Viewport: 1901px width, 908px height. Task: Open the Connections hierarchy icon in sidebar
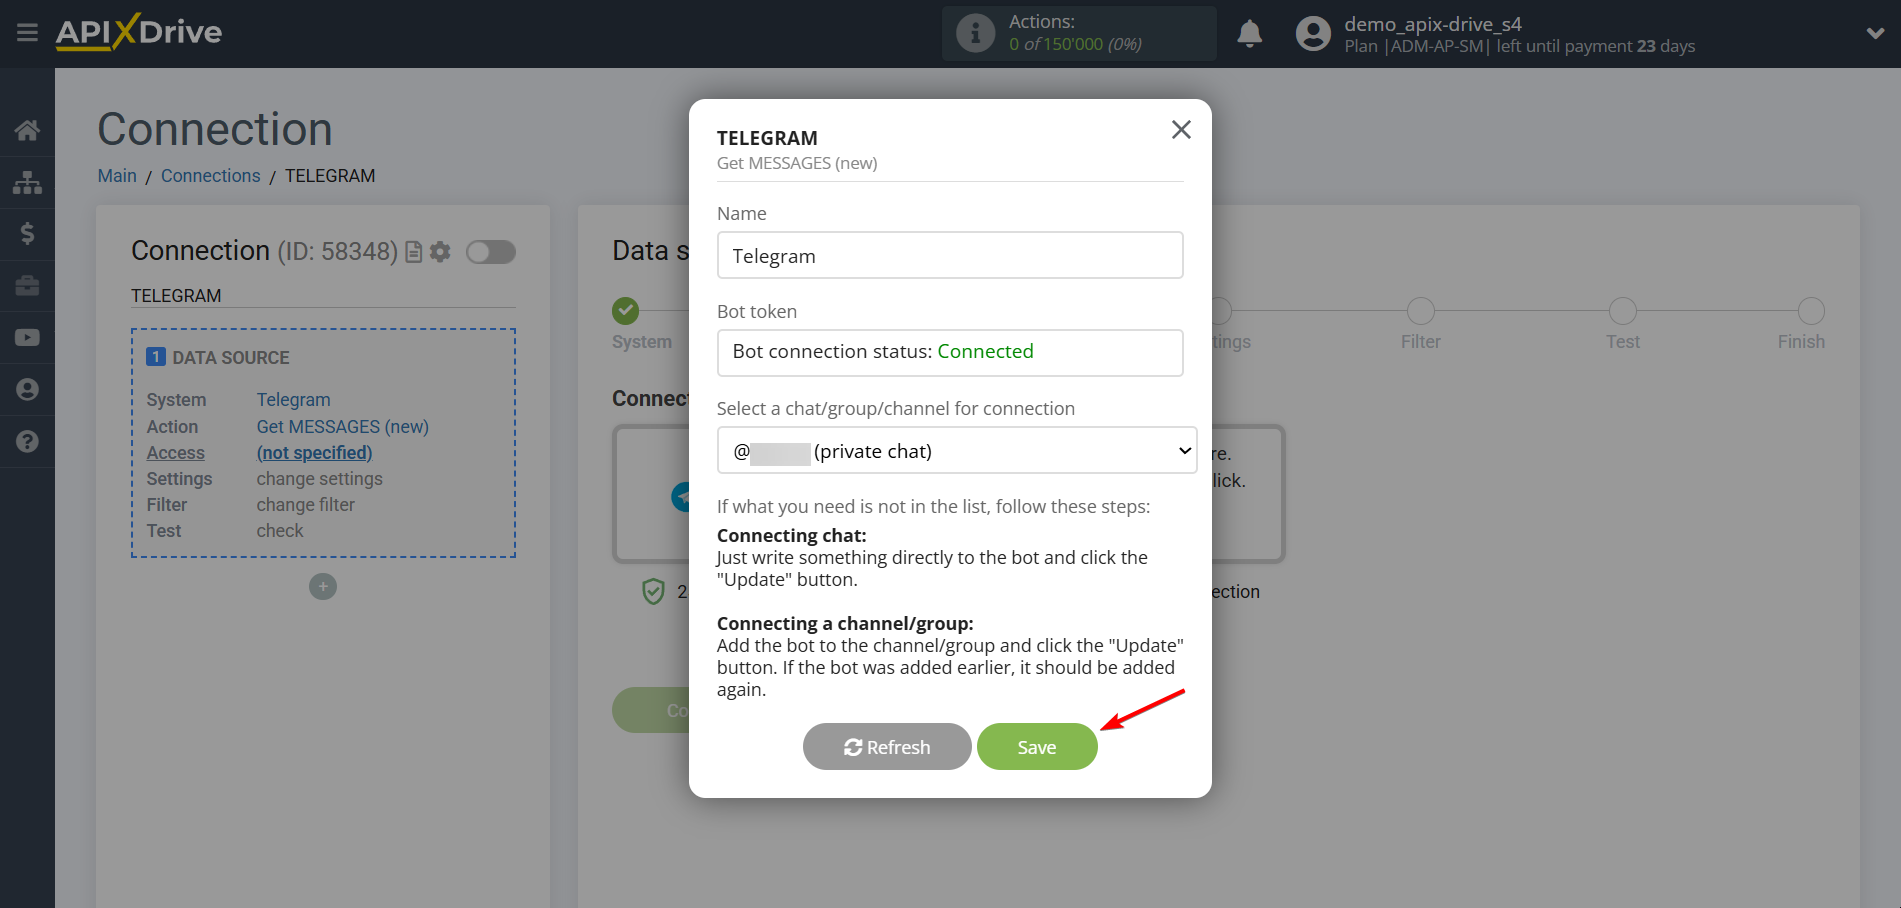[x=27, y=182]
